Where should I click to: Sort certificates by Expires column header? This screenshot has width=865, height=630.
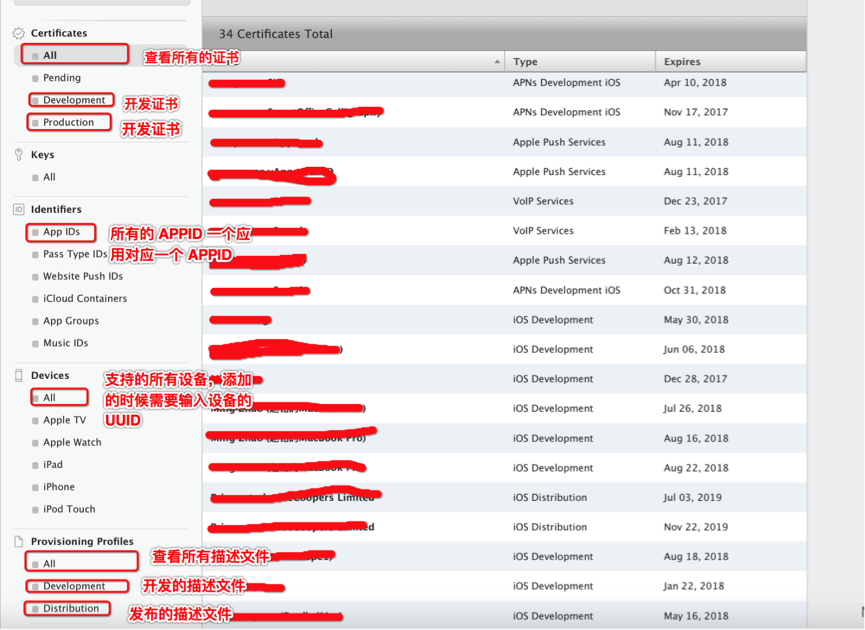(x=682, y=62)
